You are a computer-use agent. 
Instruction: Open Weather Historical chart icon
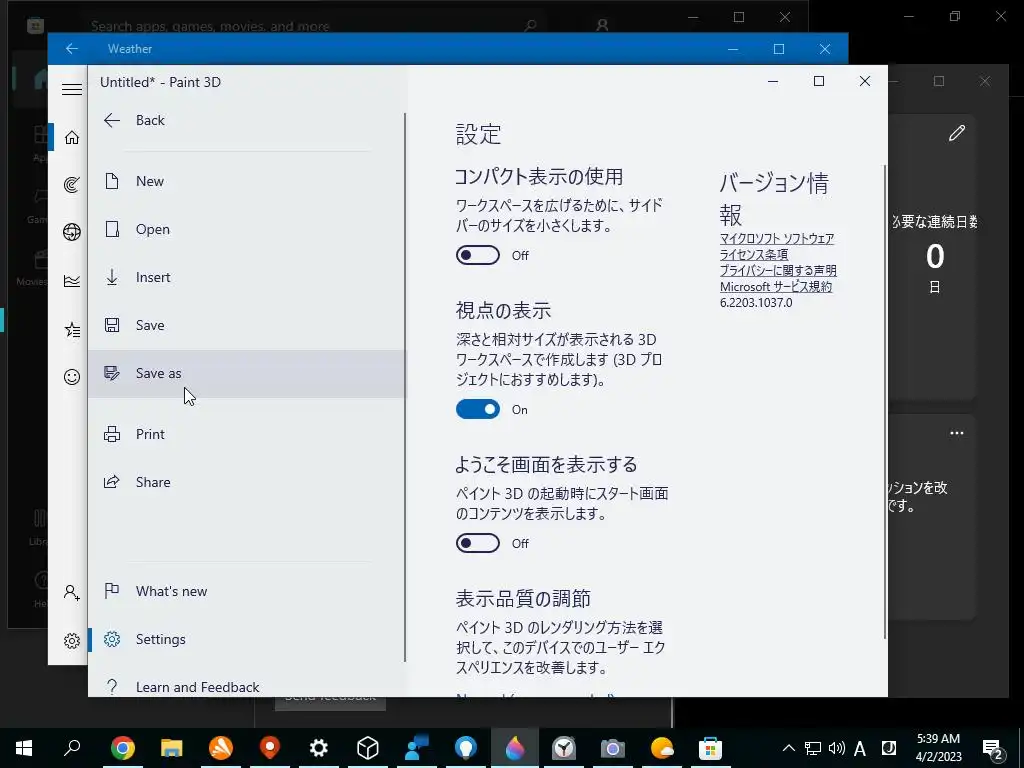tap(72, 281)
